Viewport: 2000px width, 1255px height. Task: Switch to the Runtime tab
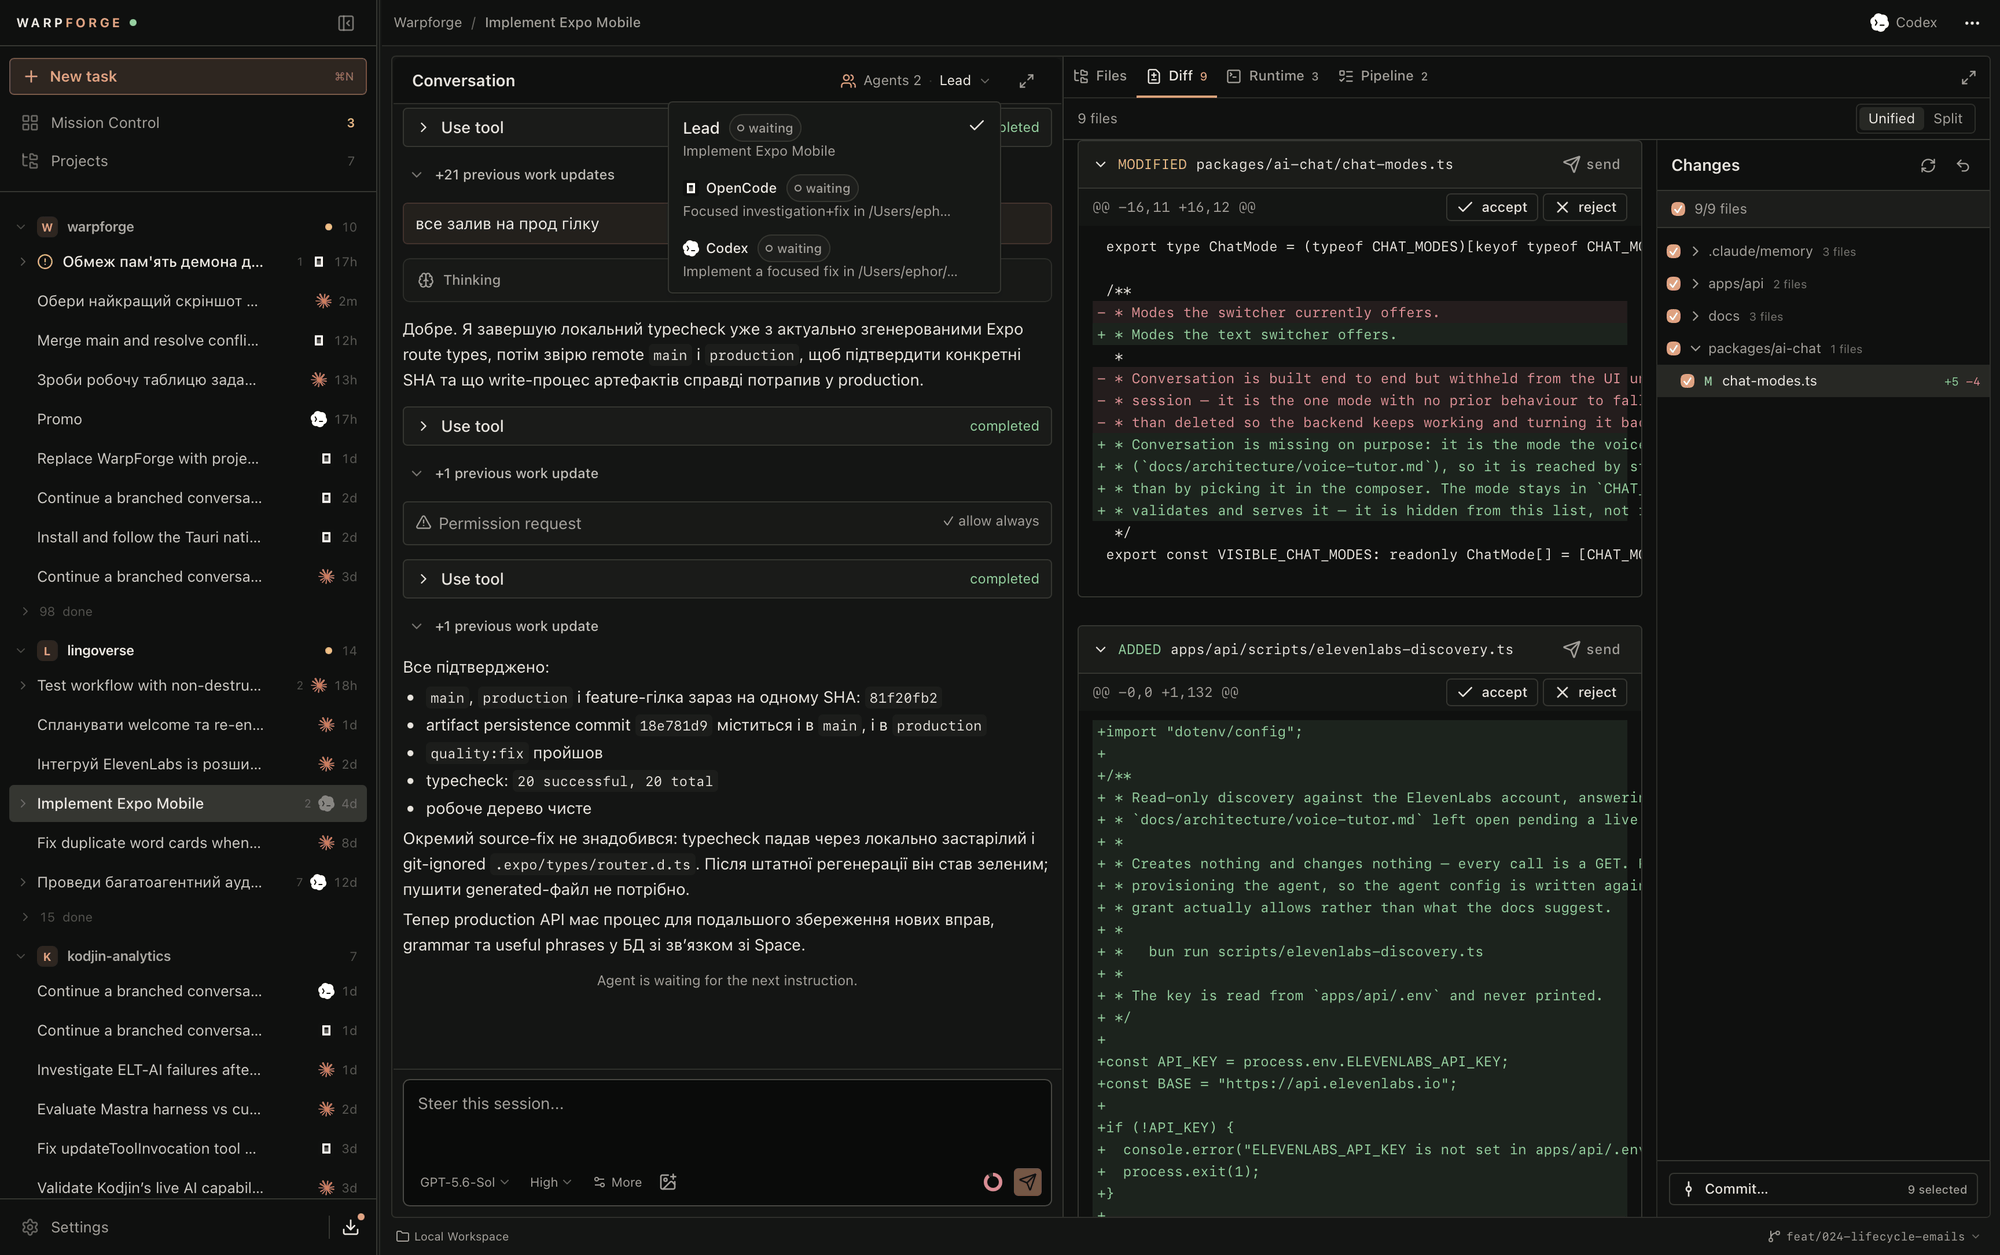click(x=1273, y=76)
